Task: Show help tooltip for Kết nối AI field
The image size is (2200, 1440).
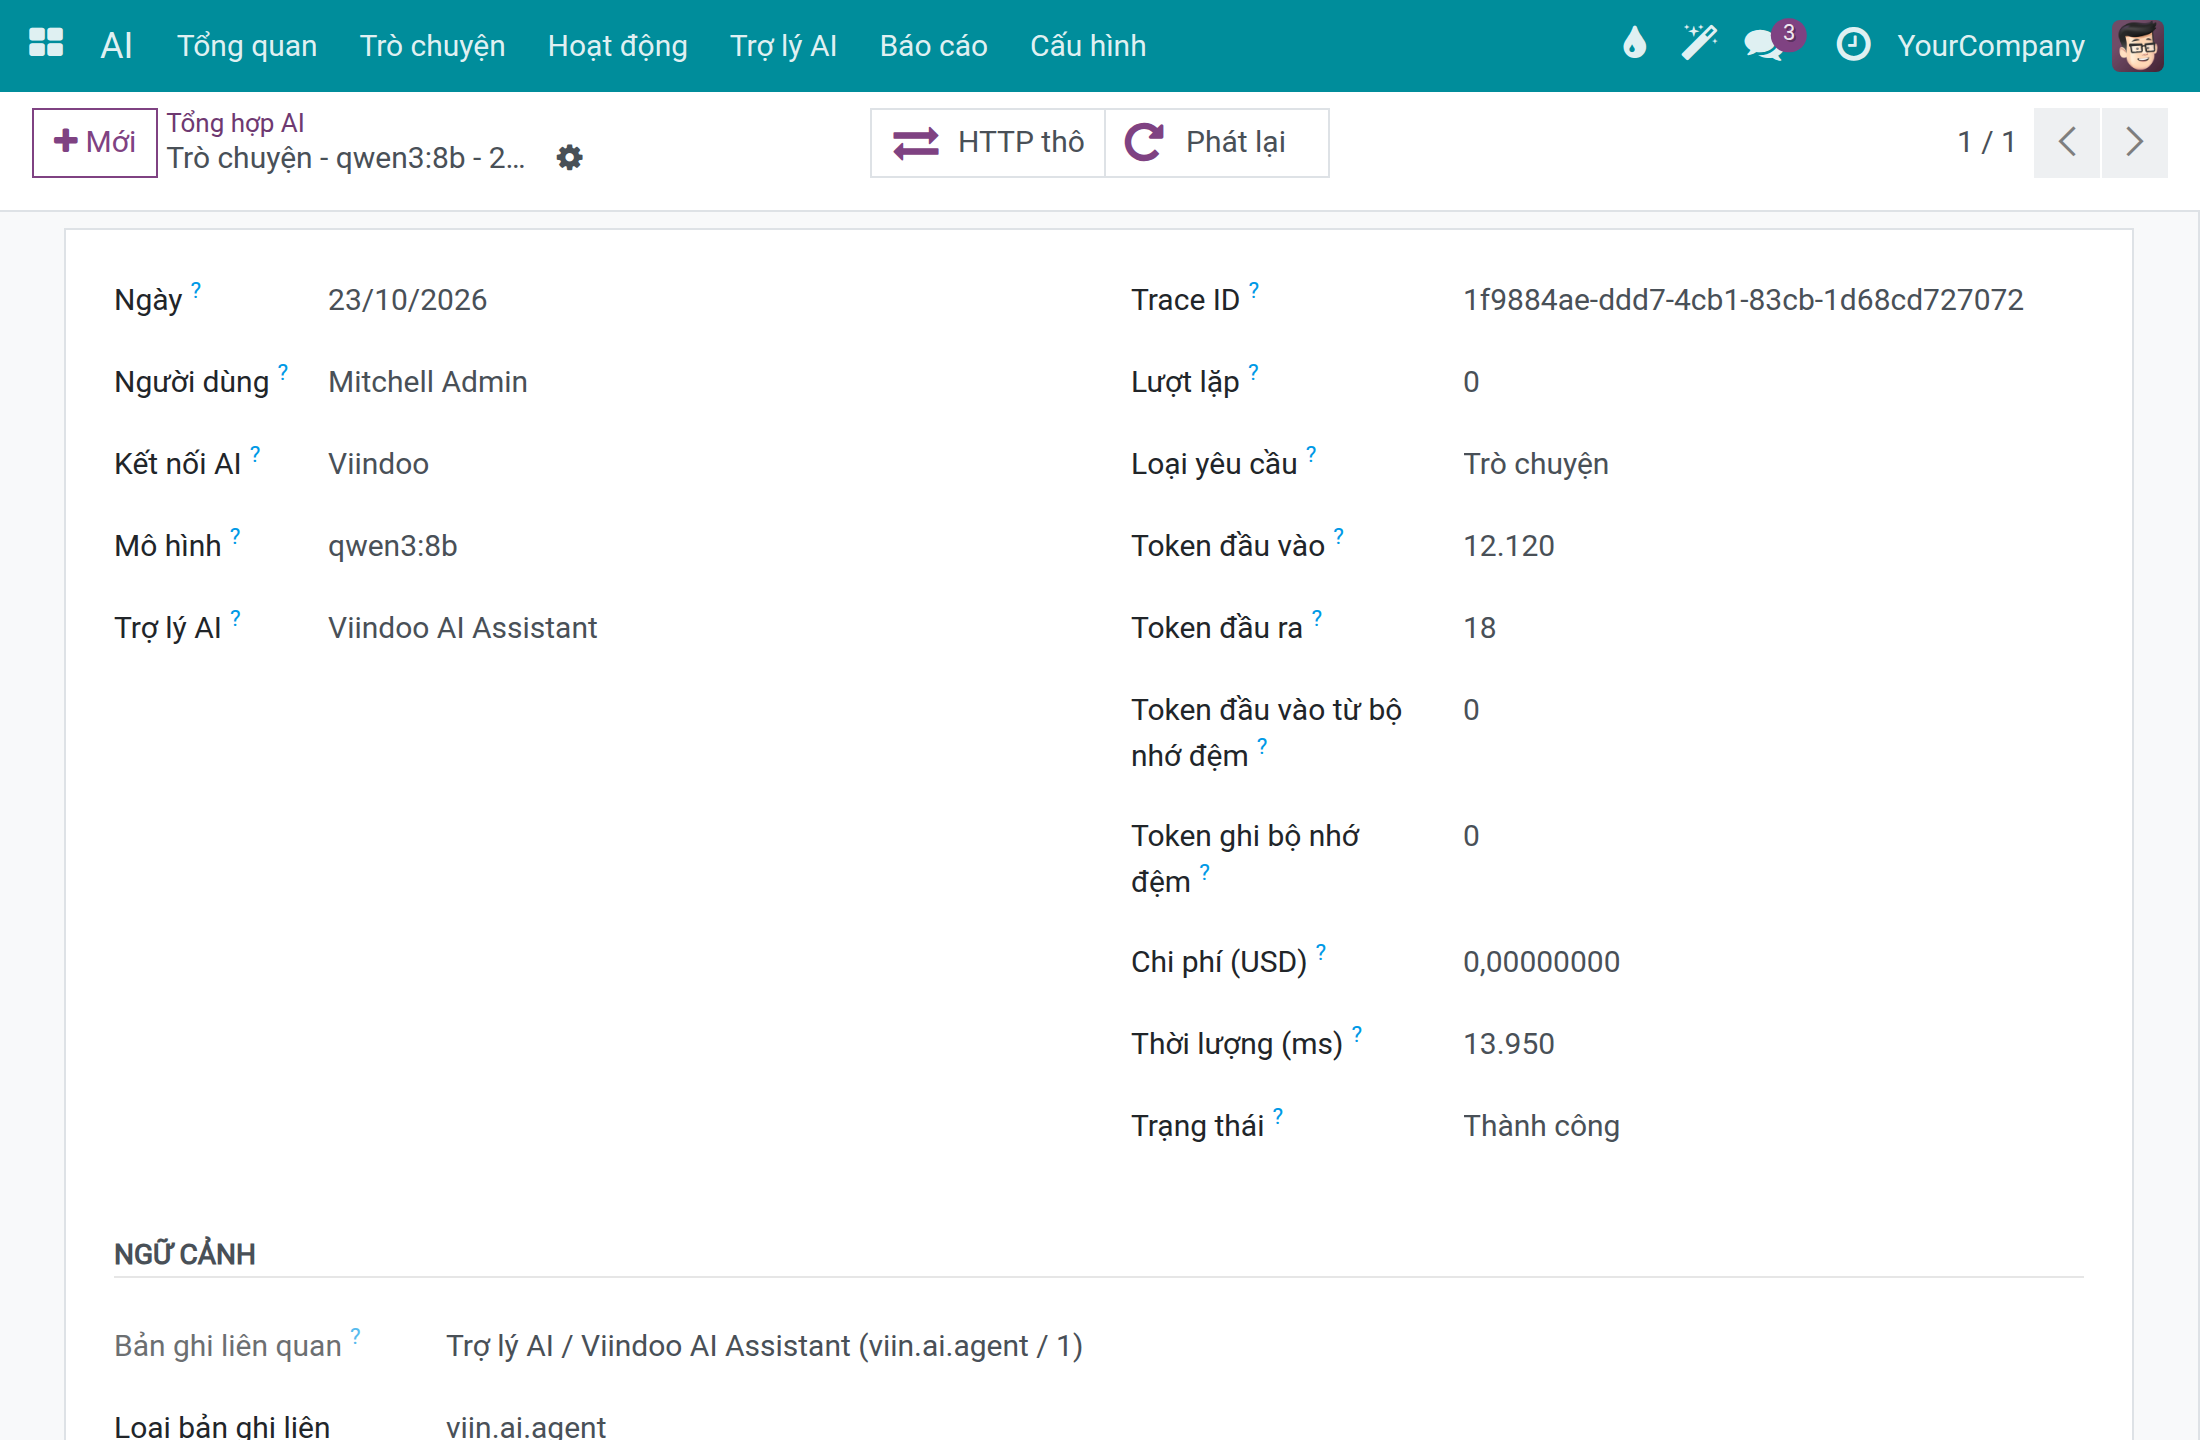Action: pos(255,453)
